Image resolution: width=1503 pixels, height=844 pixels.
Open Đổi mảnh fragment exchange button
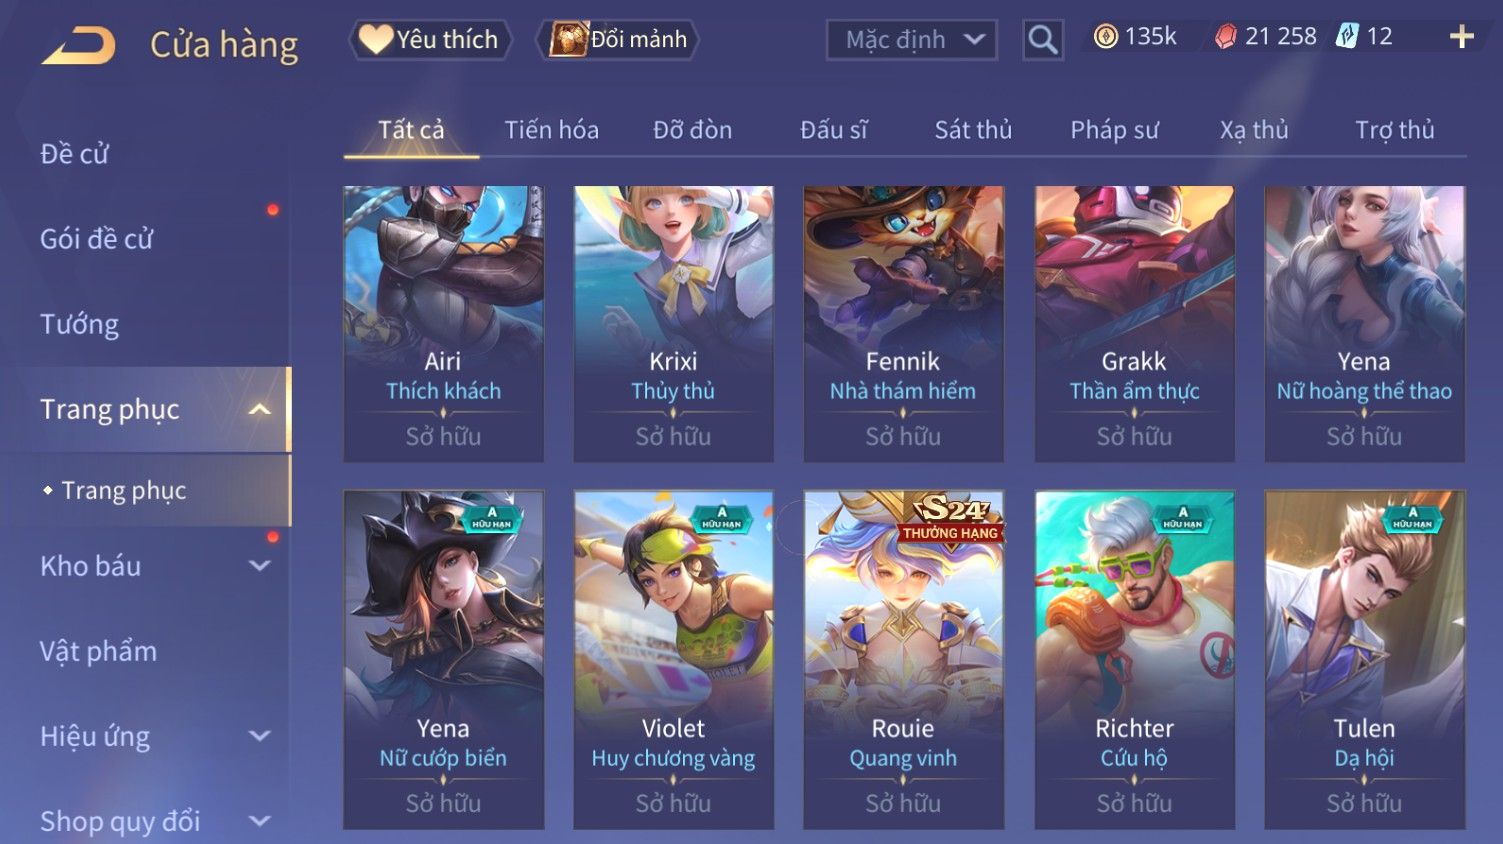pyautogui.click(x=618, y=40)
